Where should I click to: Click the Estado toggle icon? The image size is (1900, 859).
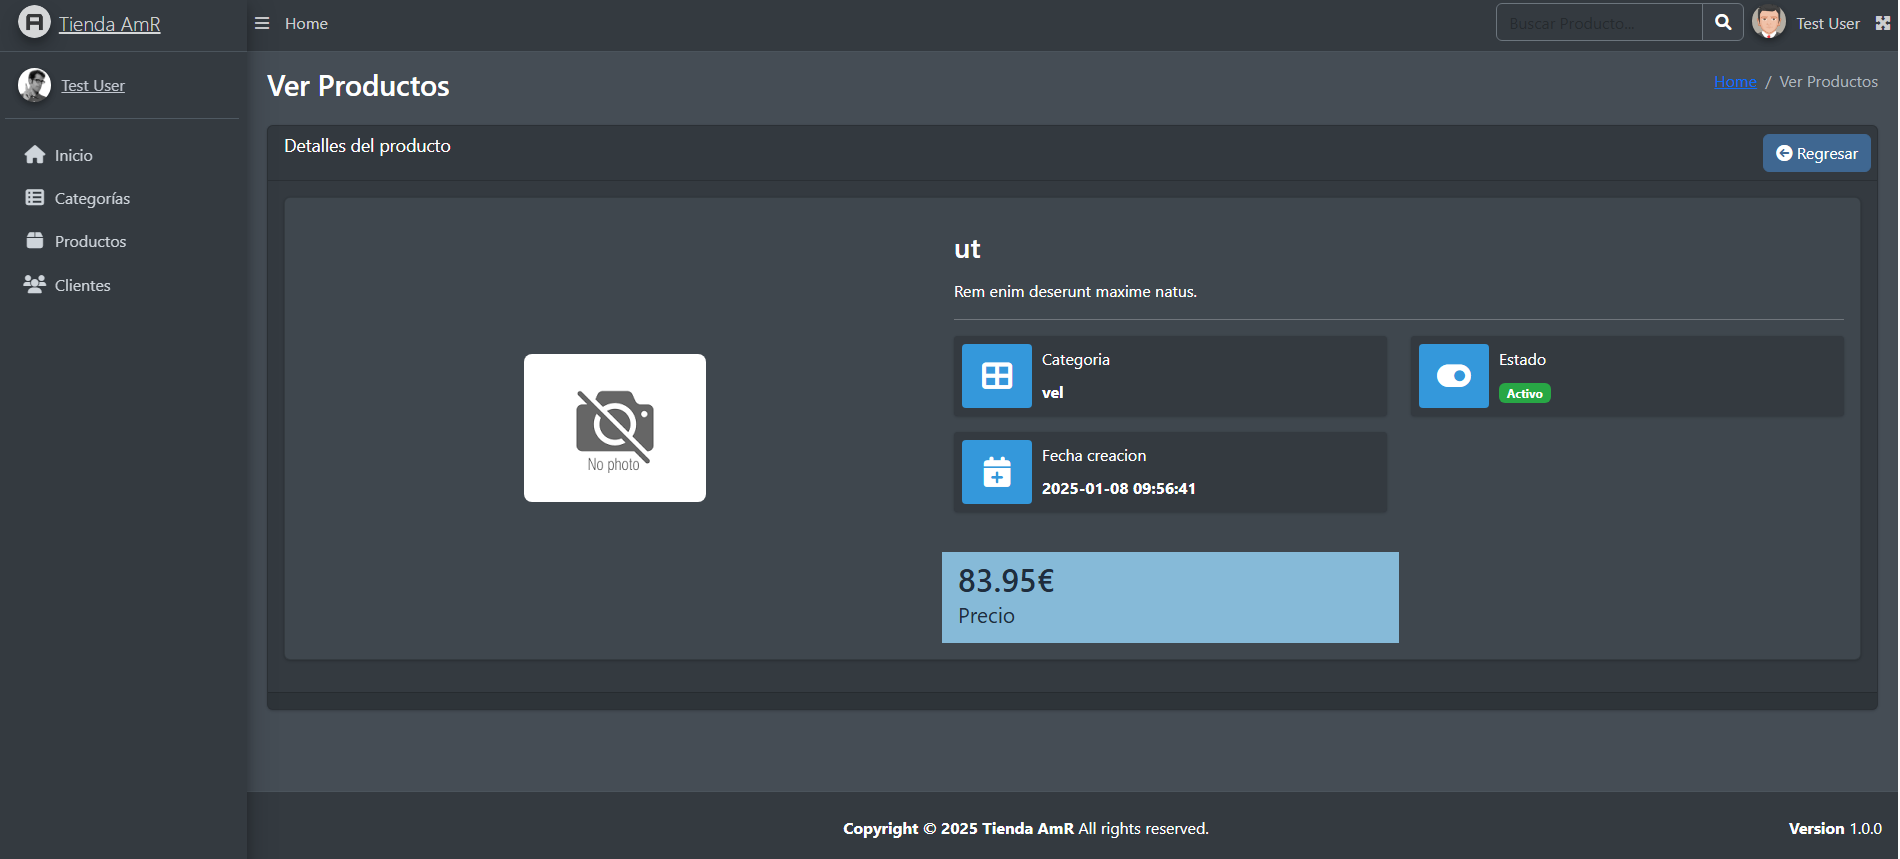pos(1454,376)
